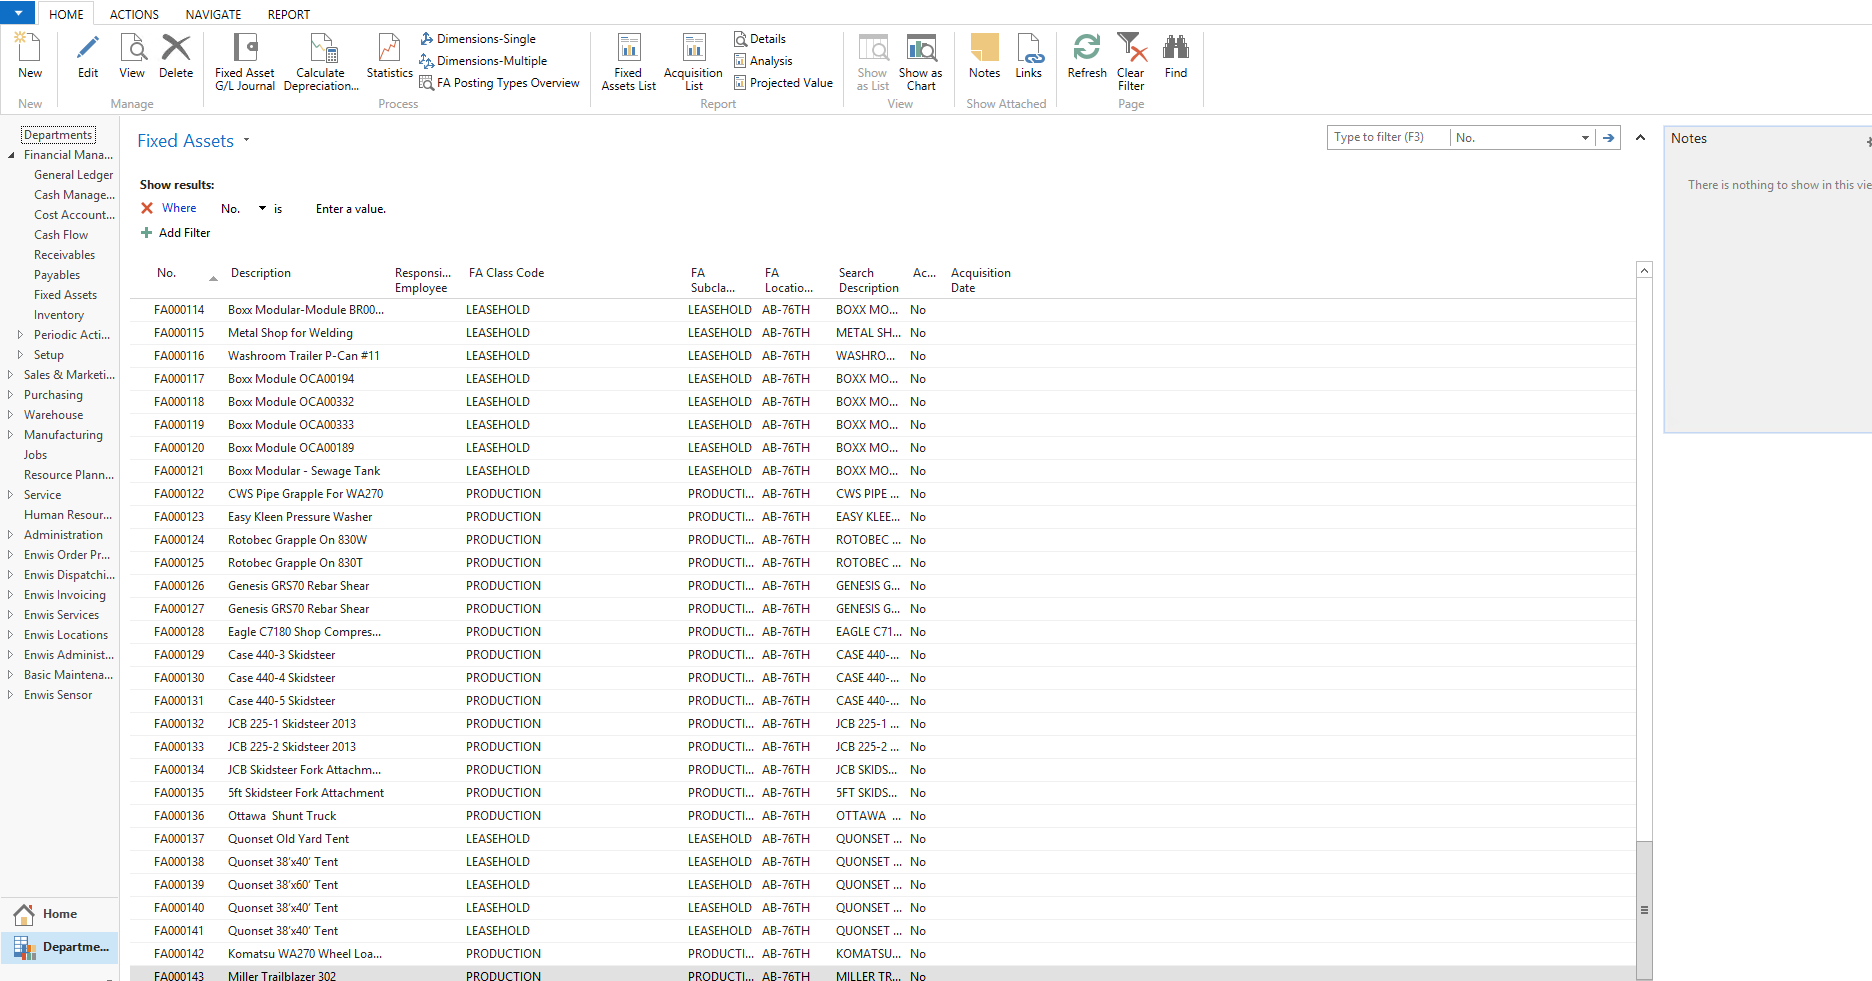Image resolution: width=1872 pixels, height=981 pixels.
Task: Open FA Posting Types Overview
Action: point(500,83)
